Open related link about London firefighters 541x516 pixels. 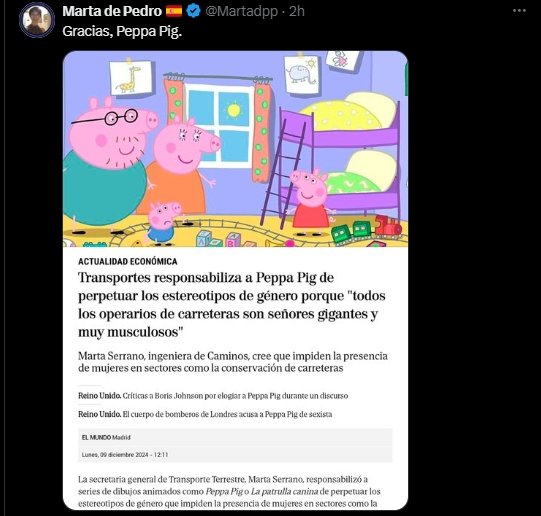[205, 414]
